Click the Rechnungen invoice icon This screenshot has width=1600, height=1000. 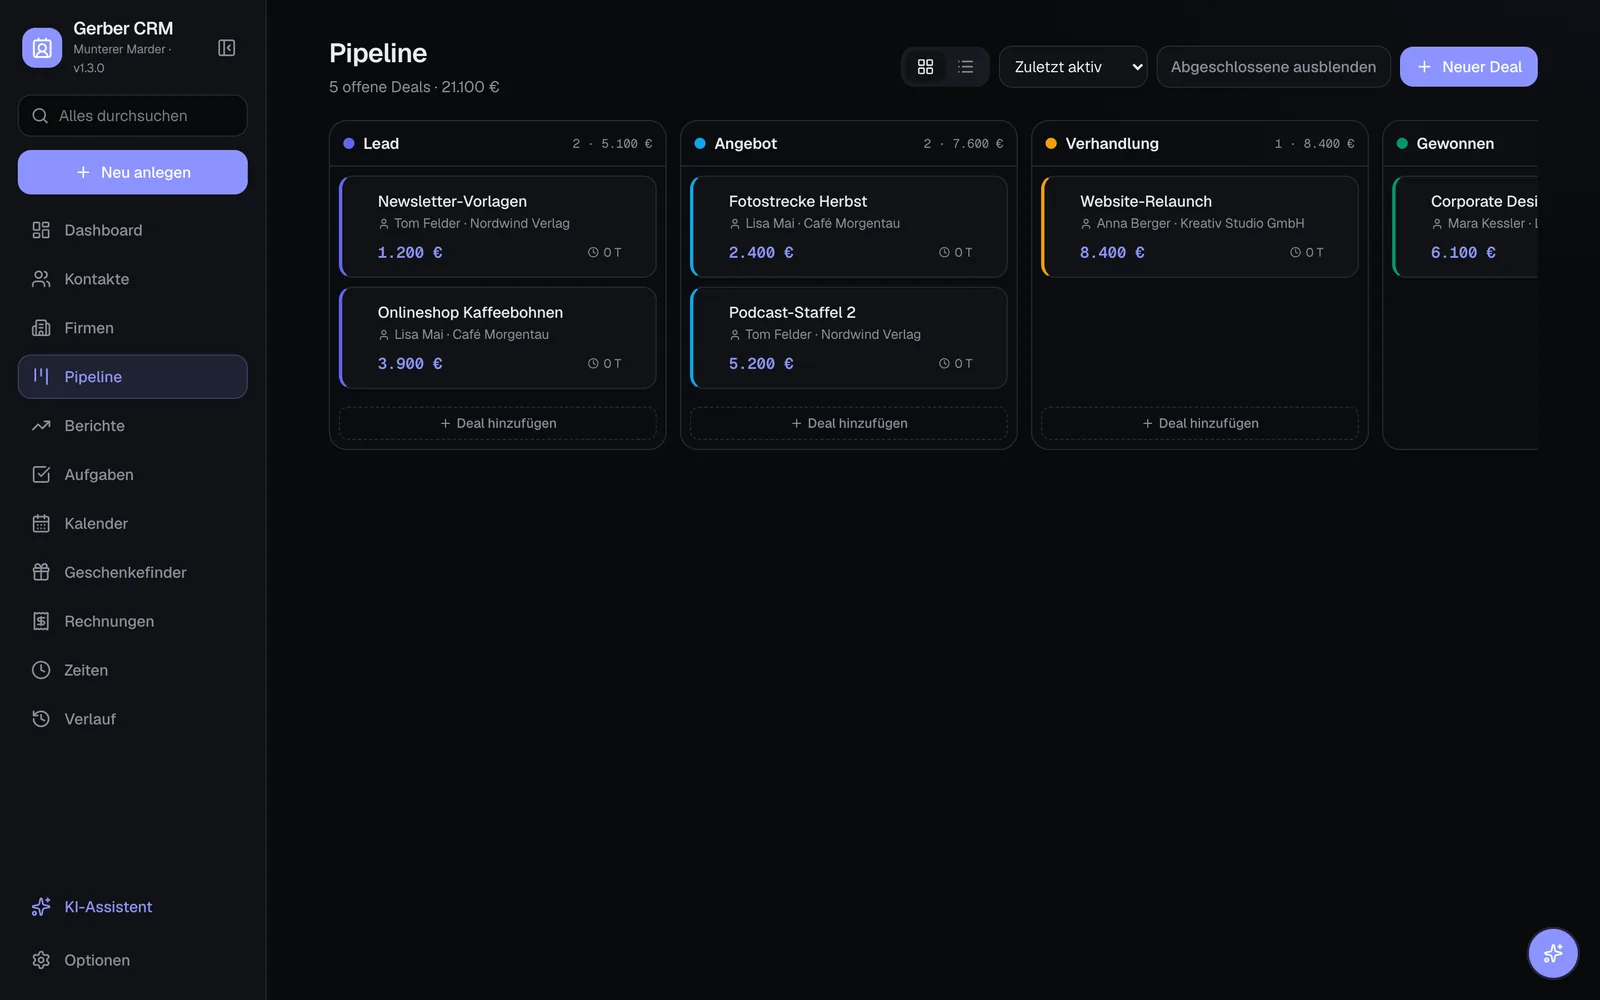click(x=41, y=621)
